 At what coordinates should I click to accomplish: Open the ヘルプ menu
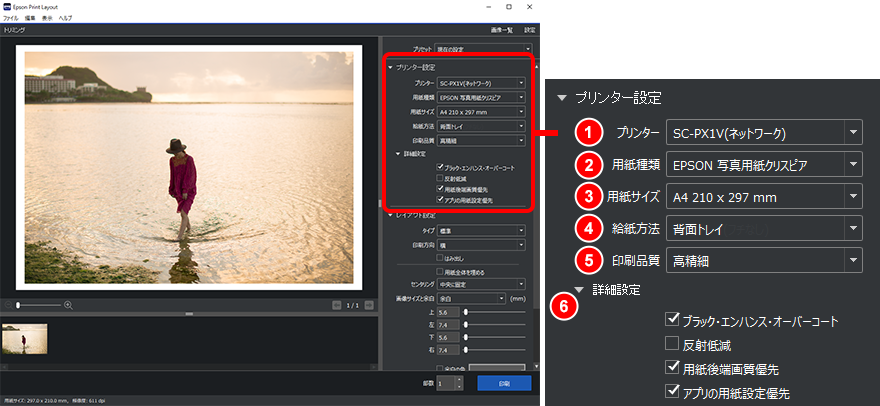65,19
